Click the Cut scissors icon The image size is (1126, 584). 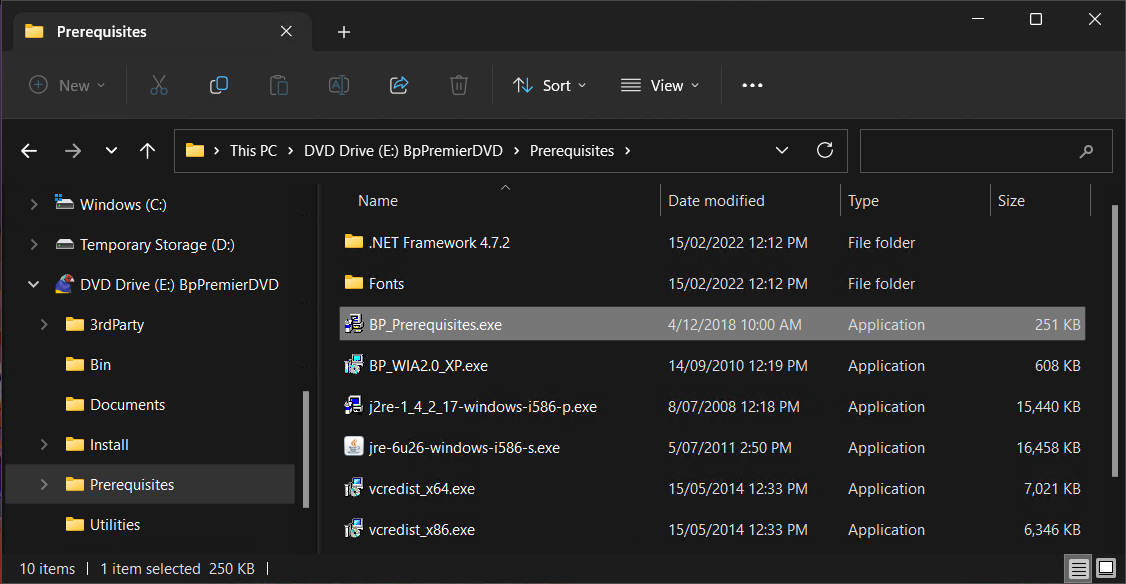tap(159, 85)
